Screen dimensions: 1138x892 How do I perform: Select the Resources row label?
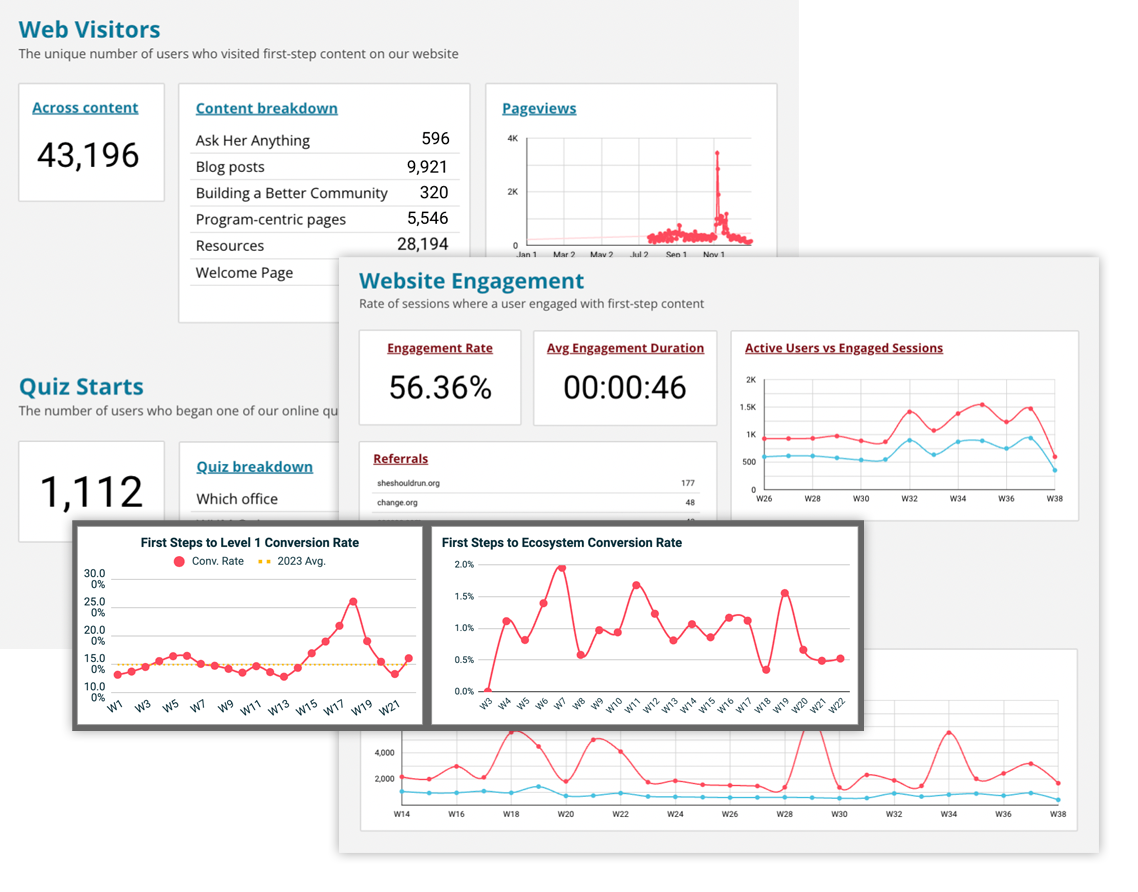pos(230,245)
